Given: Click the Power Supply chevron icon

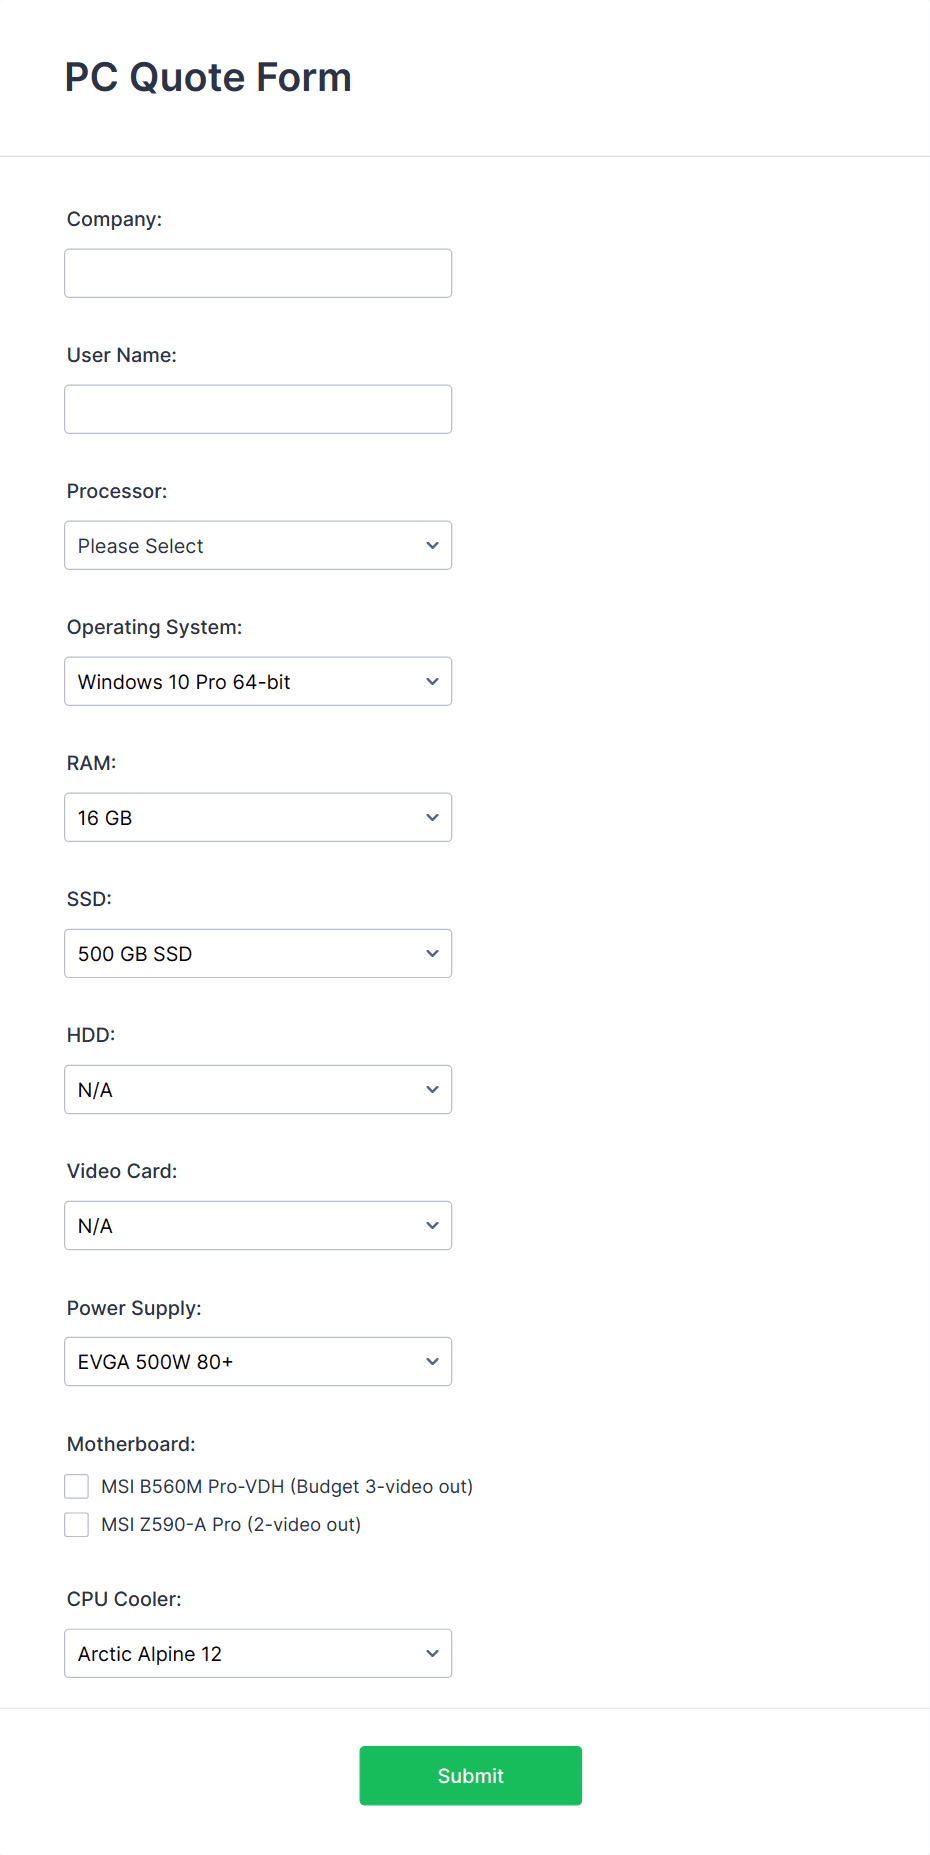Looking at the screenshot, I should point(432,1361).
